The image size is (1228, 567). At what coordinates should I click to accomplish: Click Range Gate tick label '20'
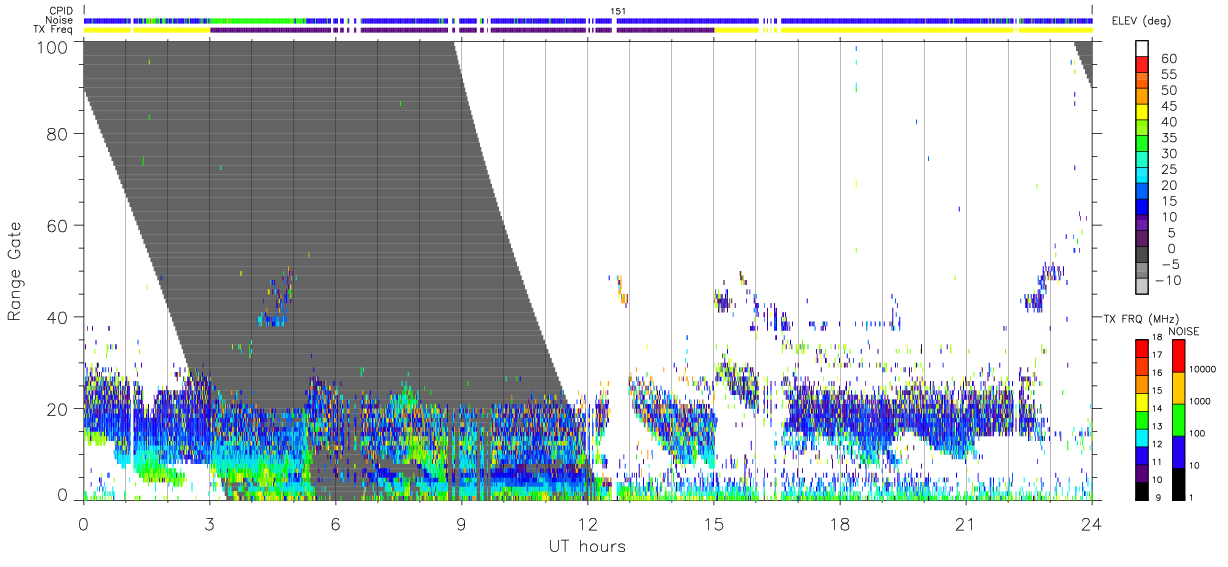57,409
